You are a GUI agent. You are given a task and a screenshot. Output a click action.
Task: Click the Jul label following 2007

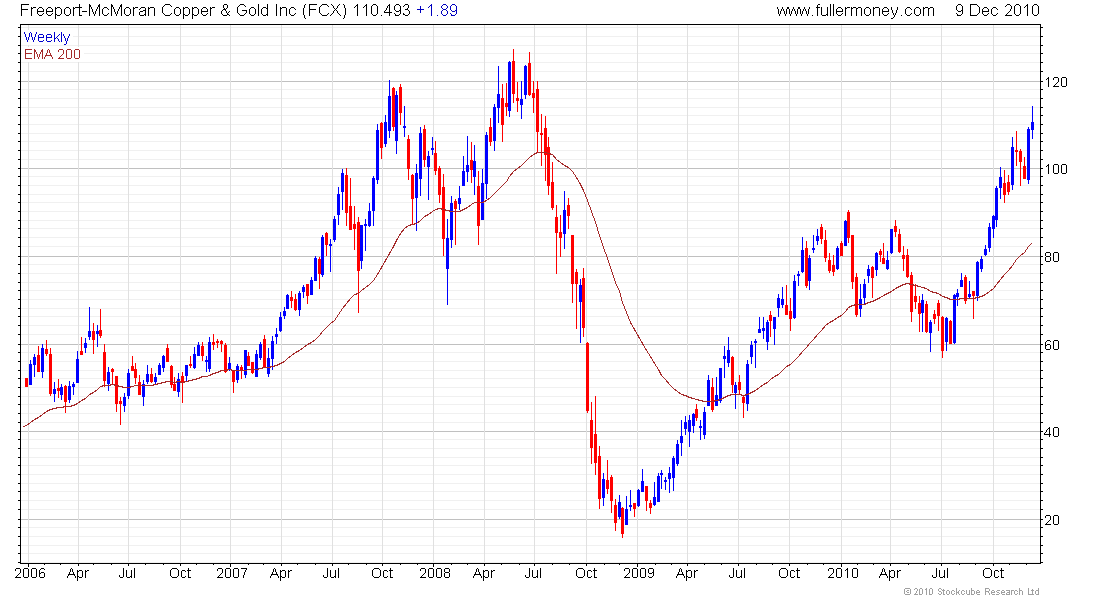click(x=331, y=573)
